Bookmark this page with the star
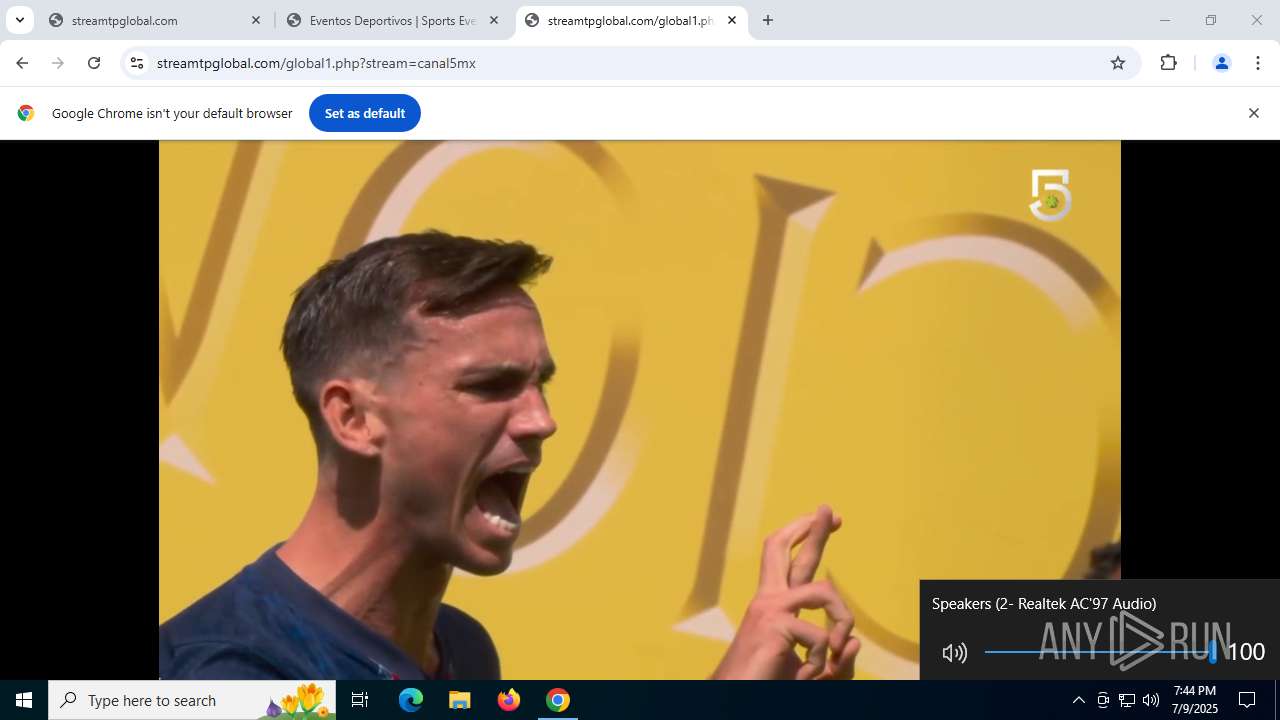The image size is (1280, 720). [1118, 63]
